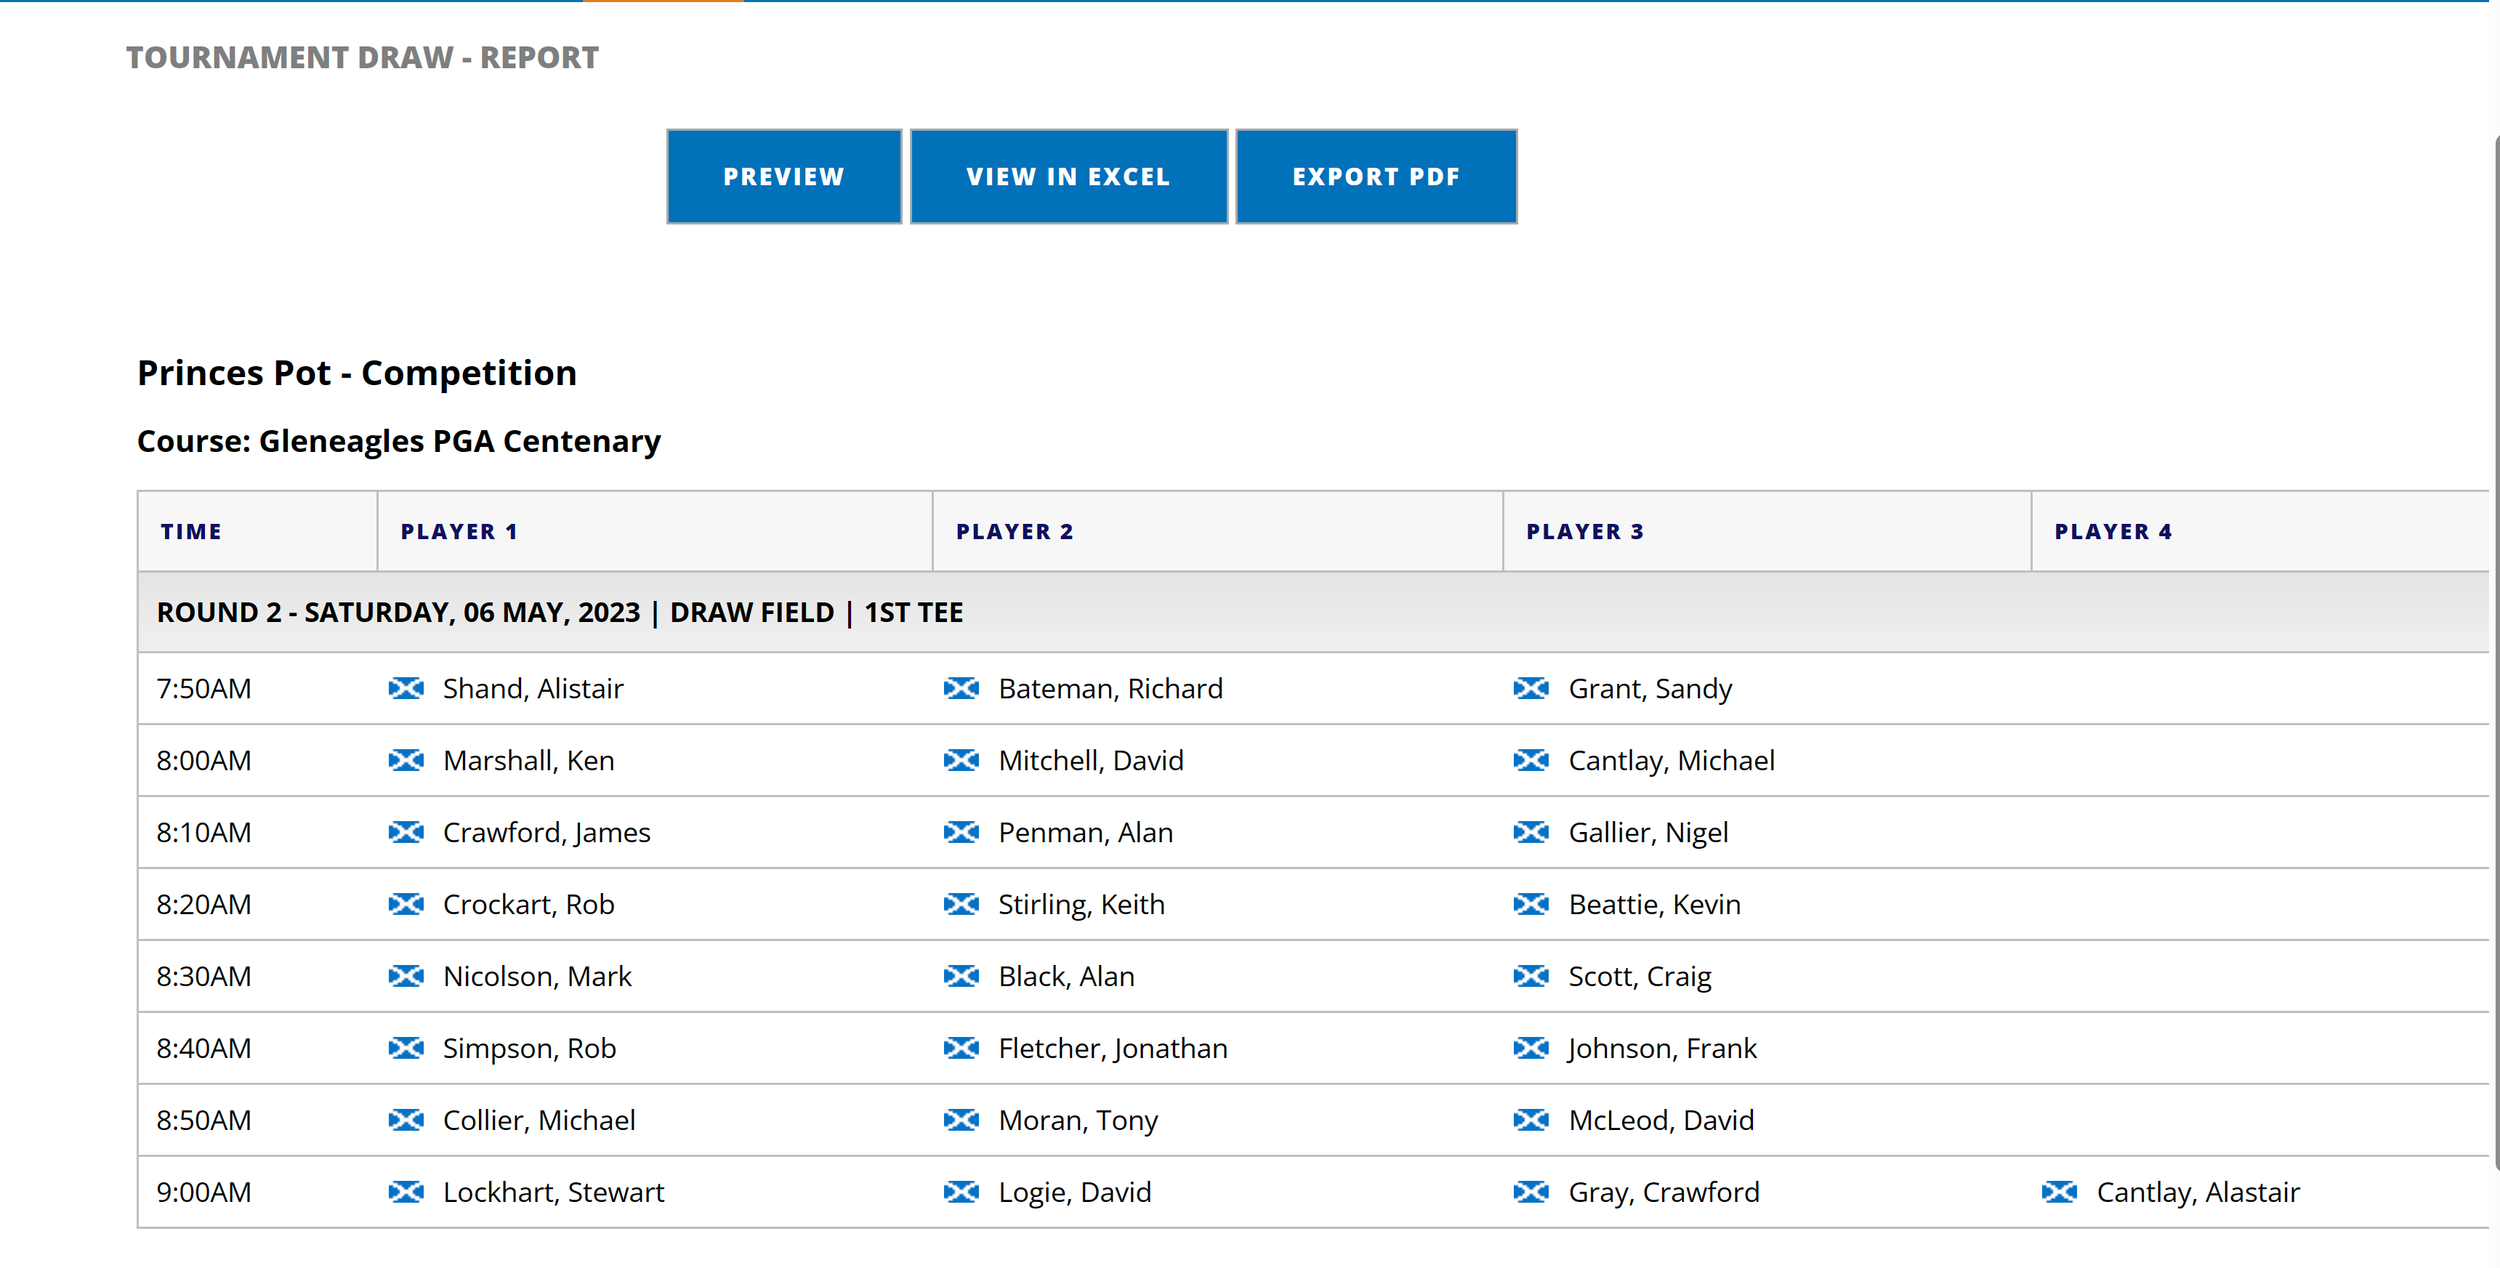Click Scotland flag beside Crawford, James
This screenshot has height=1268, width=2500.
406,832
